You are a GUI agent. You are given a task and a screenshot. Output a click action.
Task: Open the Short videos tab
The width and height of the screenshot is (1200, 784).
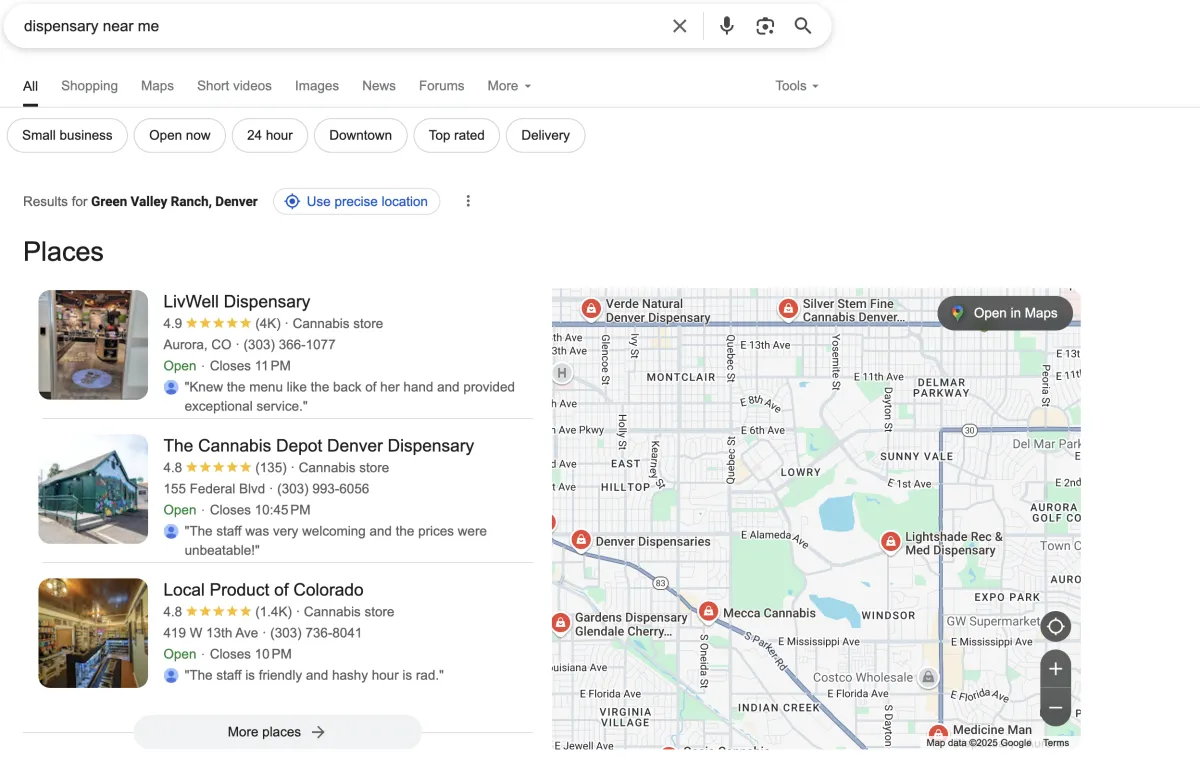point(234,86)
